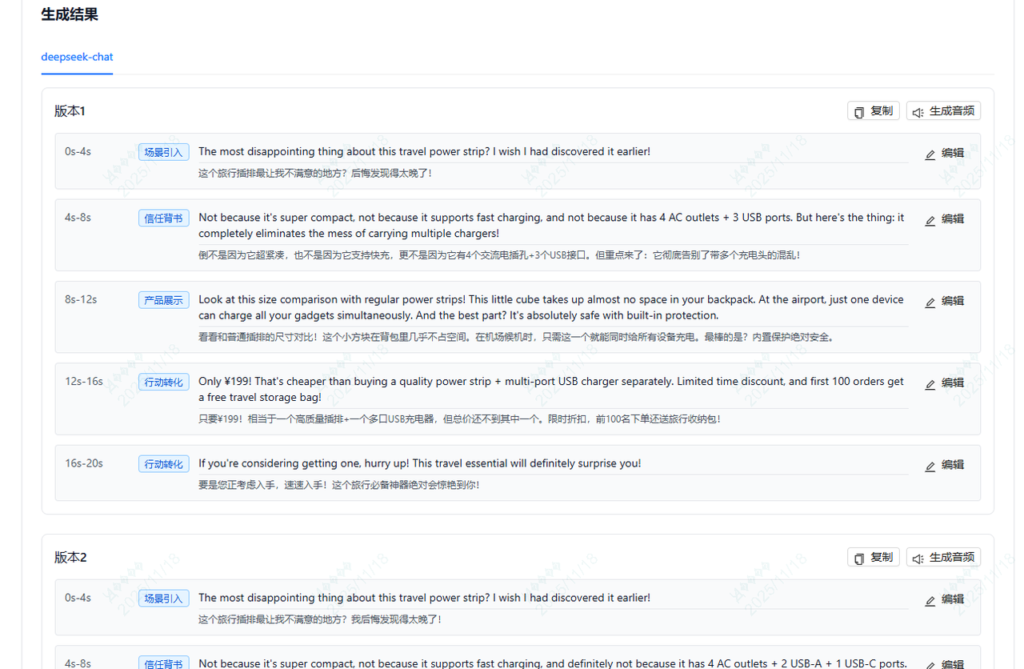
Task: Switch to the deepseek-chat tab
Action: tap(77, 57)
